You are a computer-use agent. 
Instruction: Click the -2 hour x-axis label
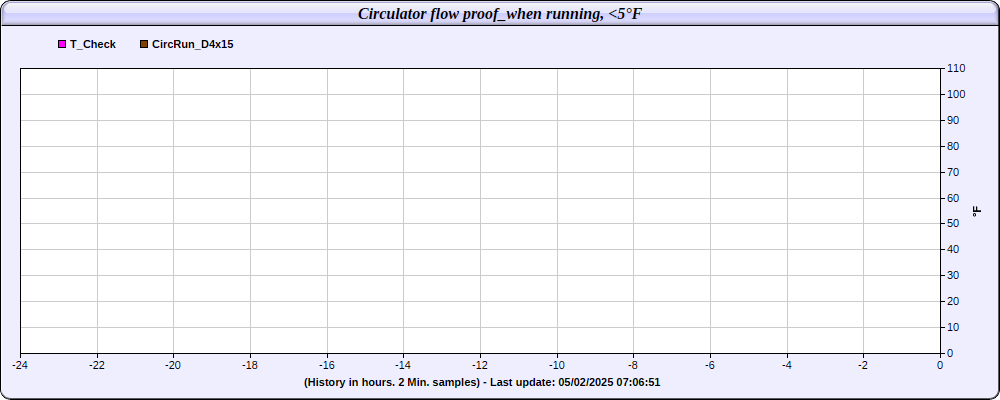tap(864, 366)
